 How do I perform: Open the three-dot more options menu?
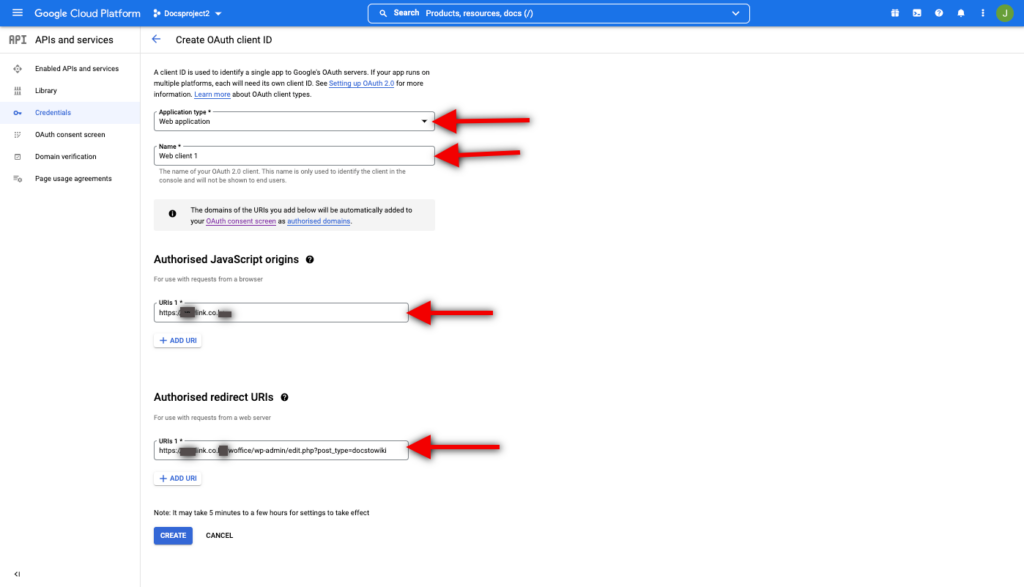[981, 13]
